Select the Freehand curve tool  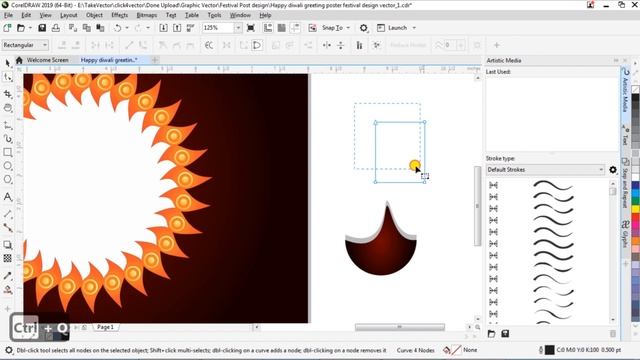click(7, 125)
